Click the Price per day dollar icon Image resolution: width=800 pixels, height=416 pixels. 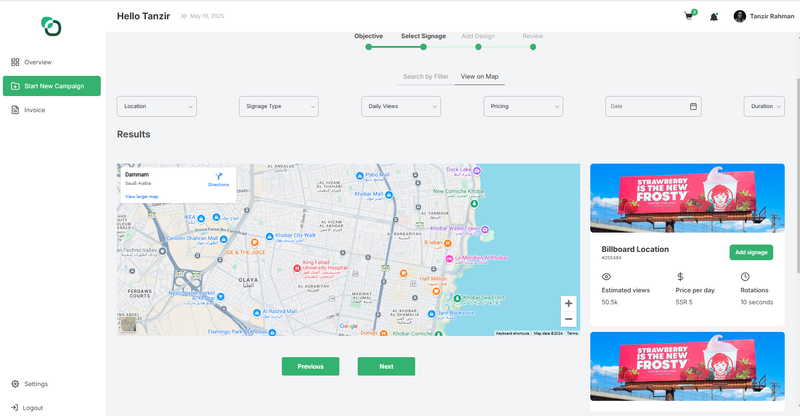[680, 277]
